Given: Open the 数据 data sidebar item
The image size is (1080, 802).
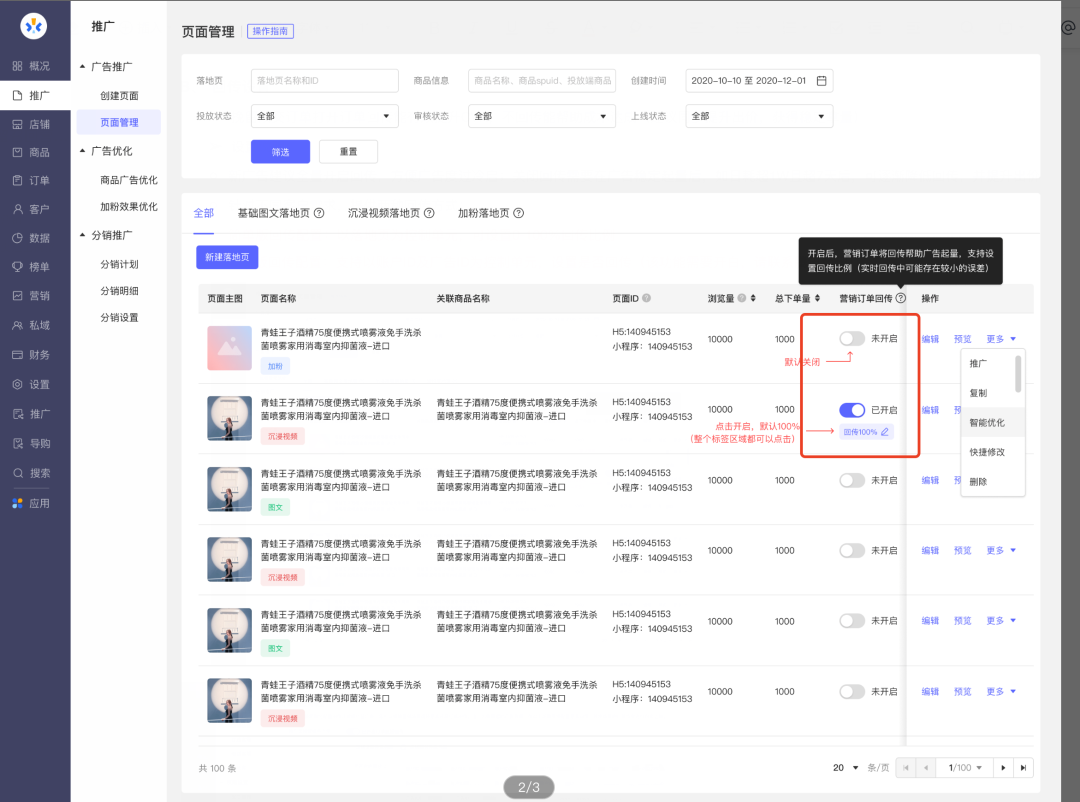Looking at the screenshot, I should pyautogui.click(x=31, y=238).
